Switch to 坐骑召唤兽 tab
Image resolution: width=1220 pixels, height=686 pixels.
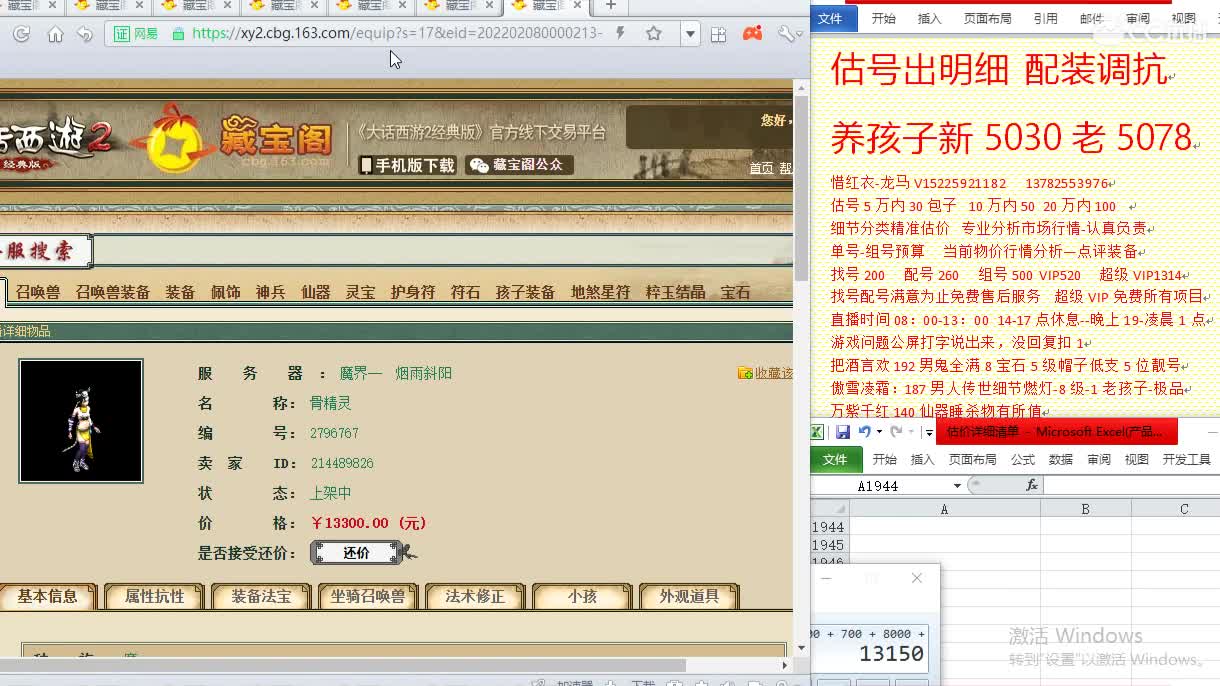[x=368, y=596]
